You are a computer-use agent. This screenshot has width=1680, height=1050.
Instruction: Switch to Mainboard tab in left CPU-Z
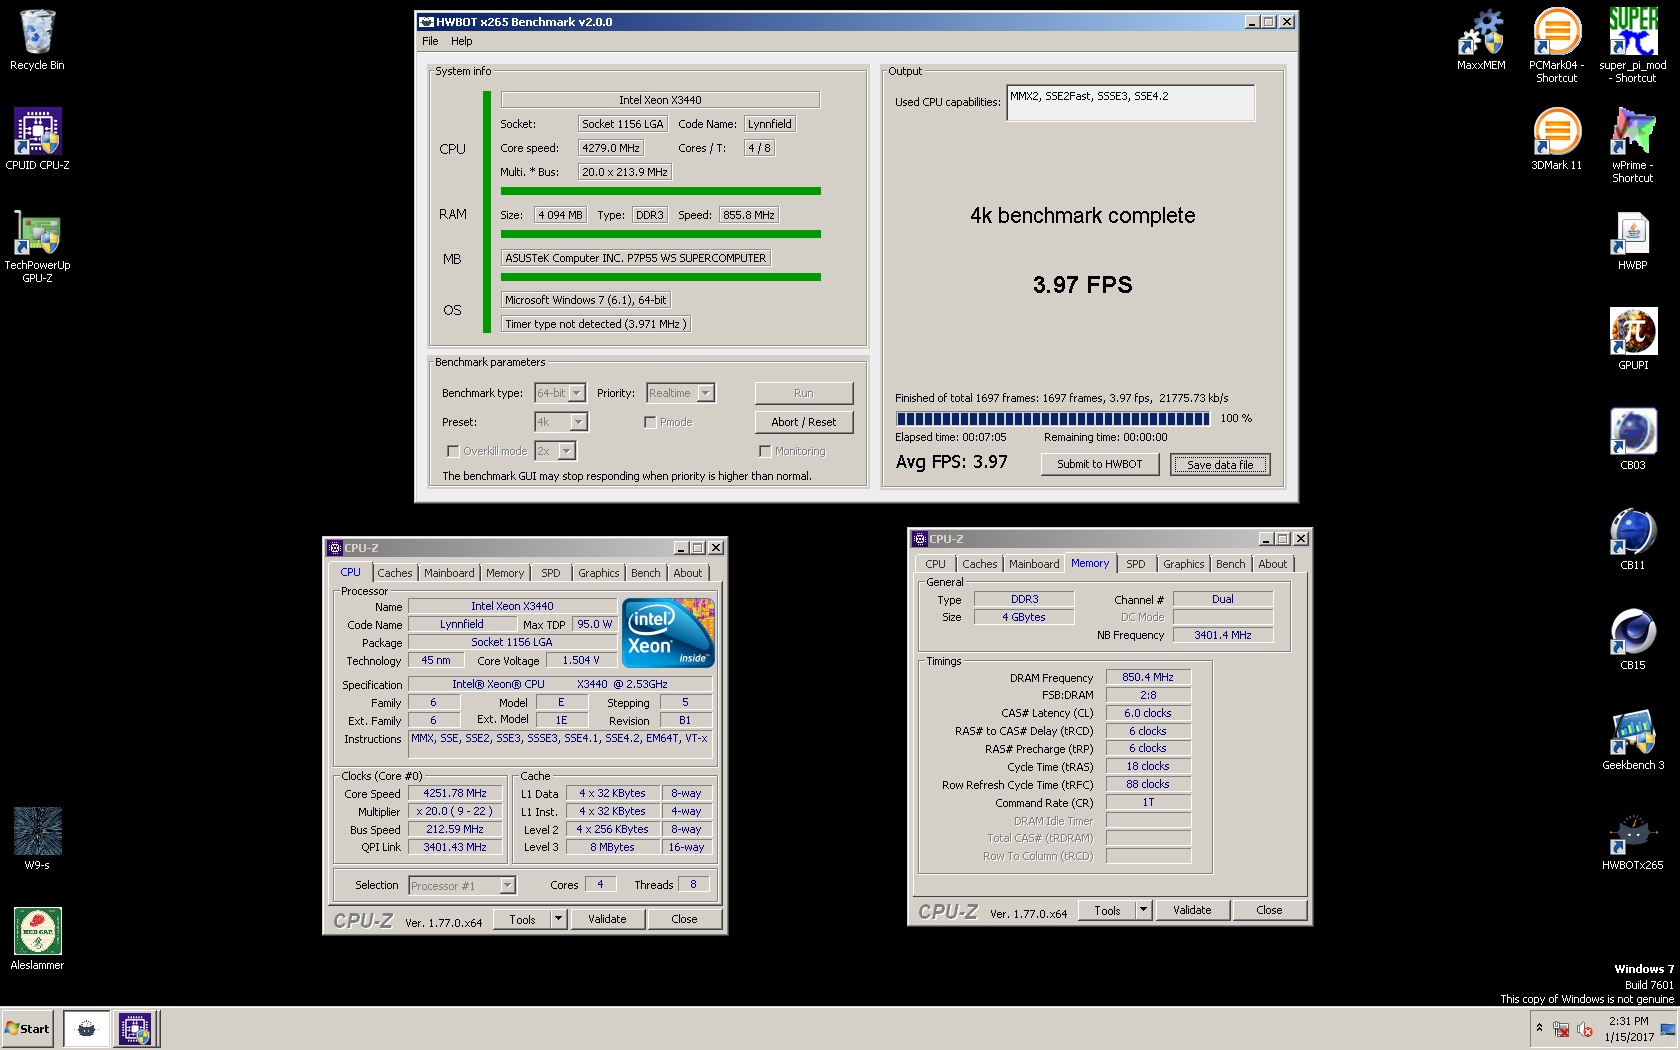pos(449,573)
